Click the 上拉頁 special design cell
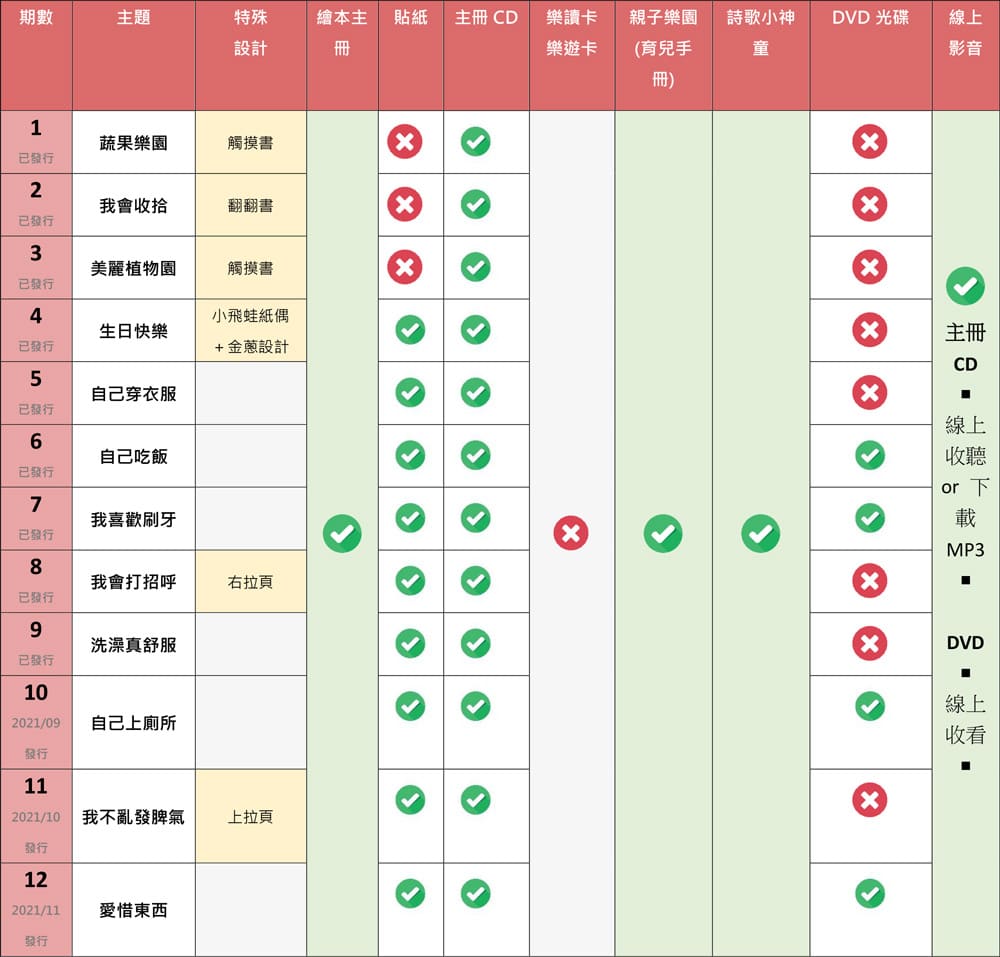Viewport: 1000px width, 957px height. [251, 816]
